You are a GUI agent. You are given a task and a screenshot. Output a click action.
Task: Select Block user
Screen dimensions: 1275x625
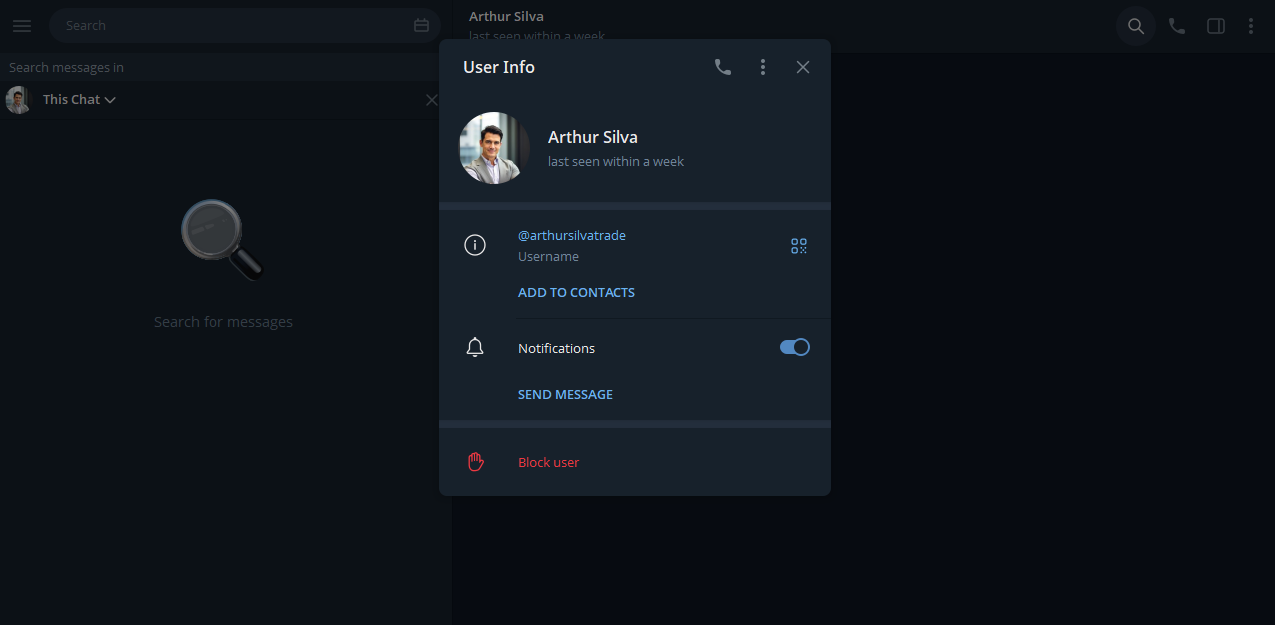coord(548,463)
